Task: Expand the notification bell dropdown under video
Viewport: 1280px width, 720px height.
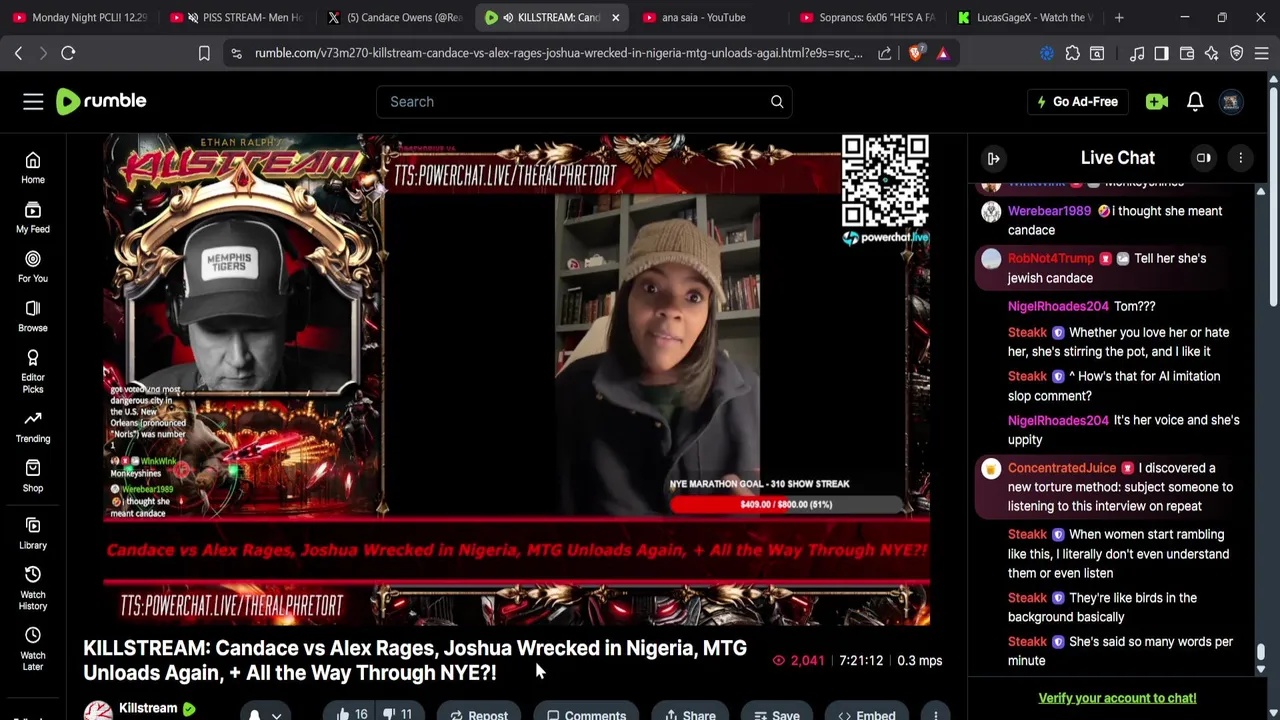Action: point(265,714)
